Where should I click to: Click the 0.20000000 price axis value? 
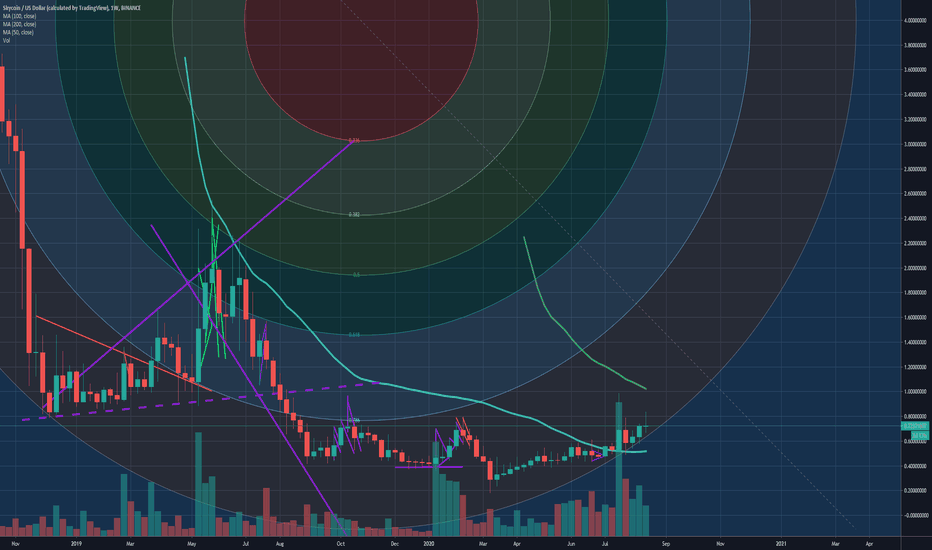[x=915, y=491]
